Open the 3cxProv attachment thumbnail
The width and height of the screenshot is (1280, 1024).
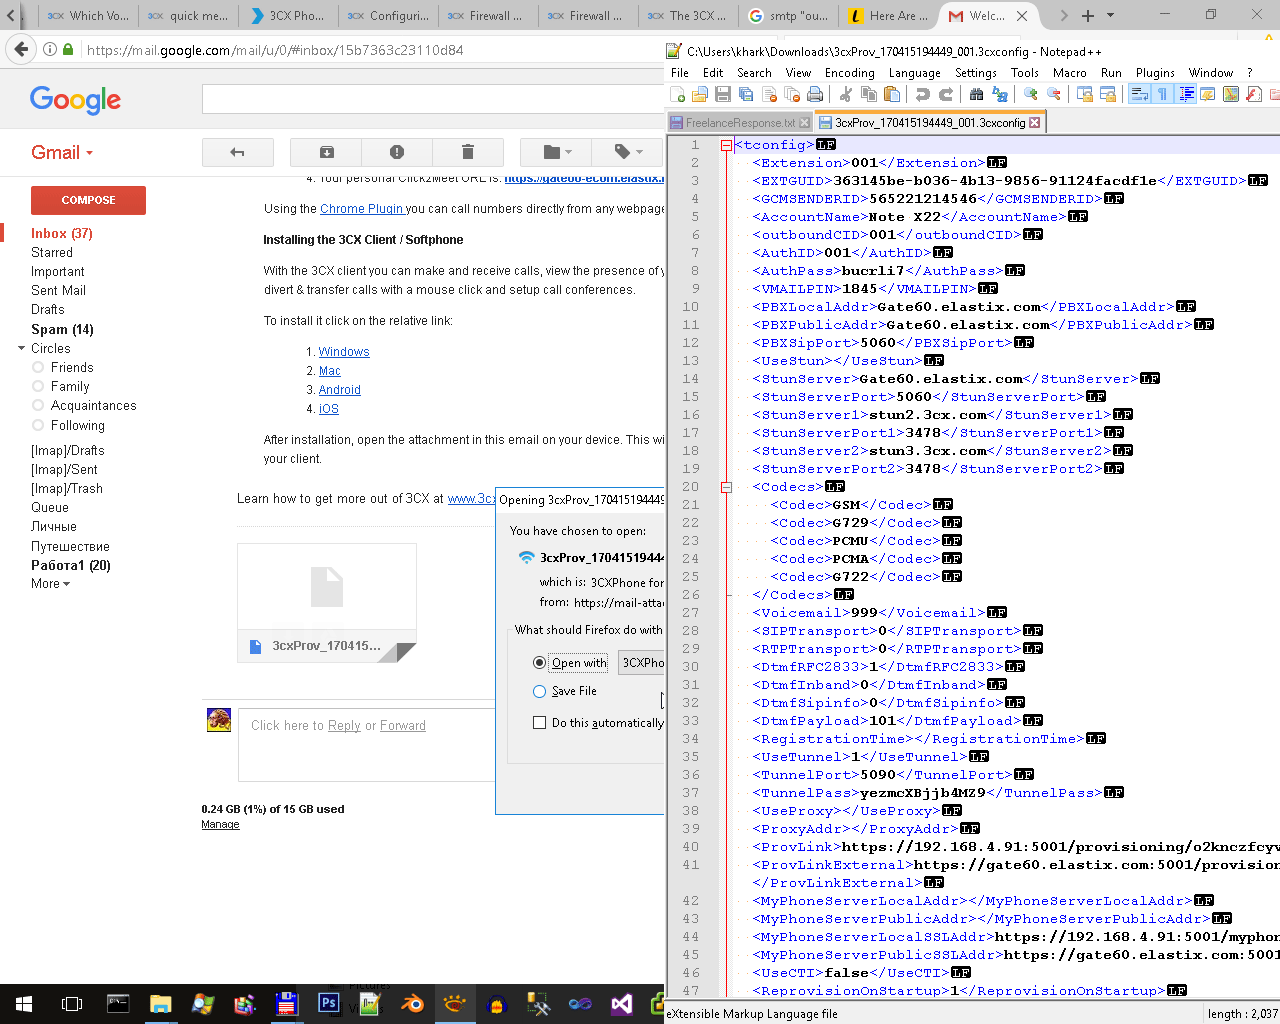coord(327,602)
